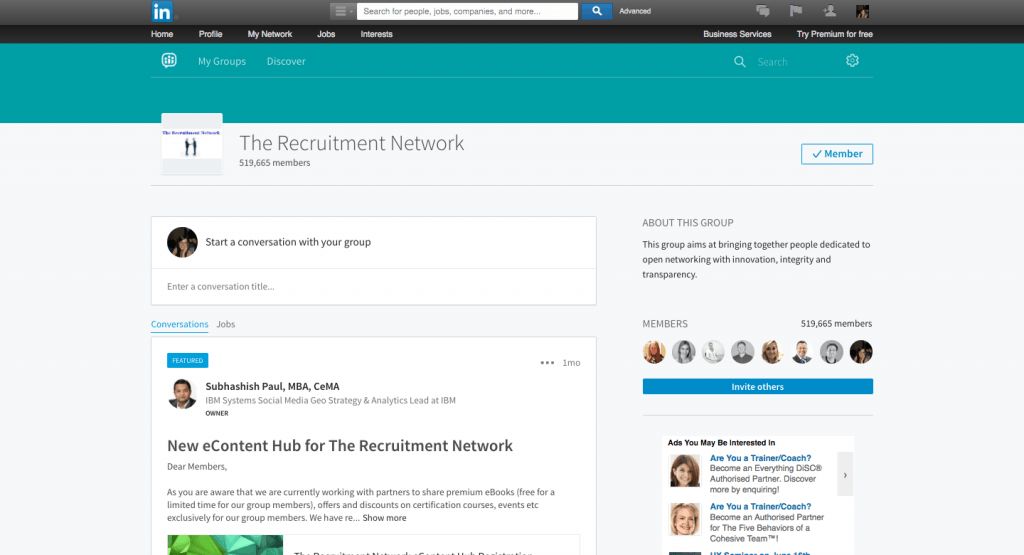
Task: Open the Interests menu
Action: tap(376, 34)
